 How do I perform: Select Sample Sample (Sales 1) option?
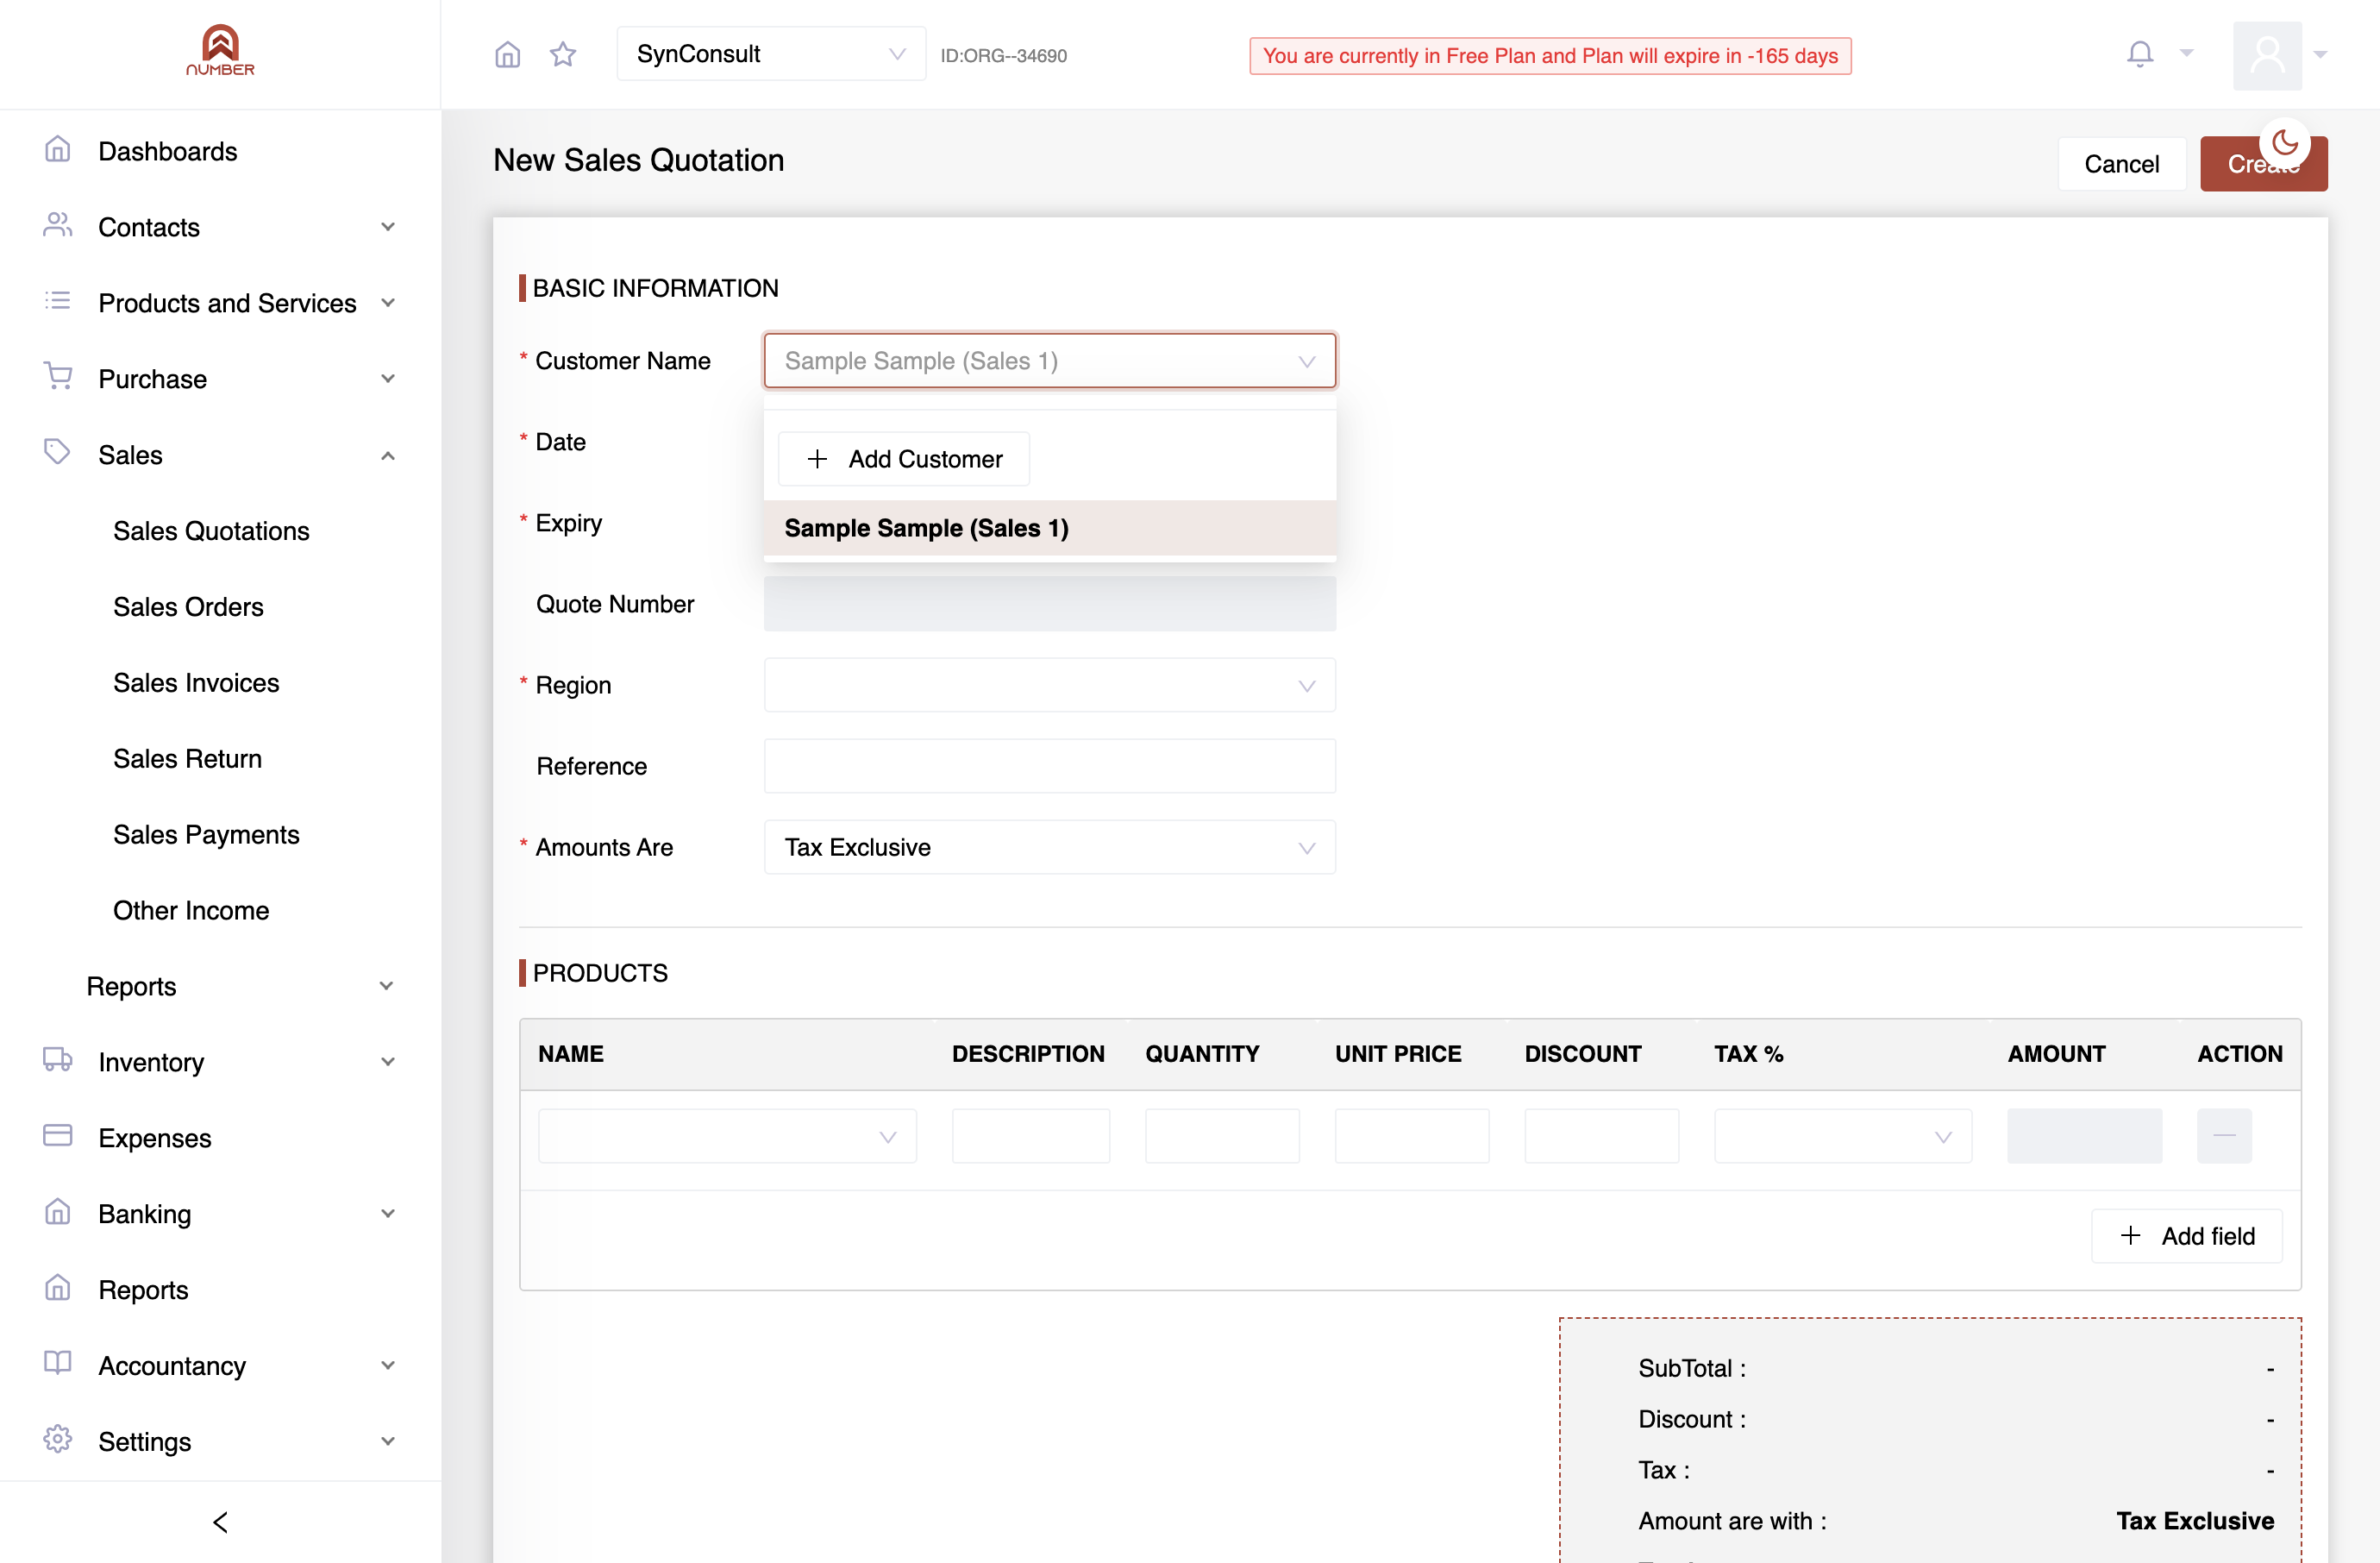coord(1049,528)
